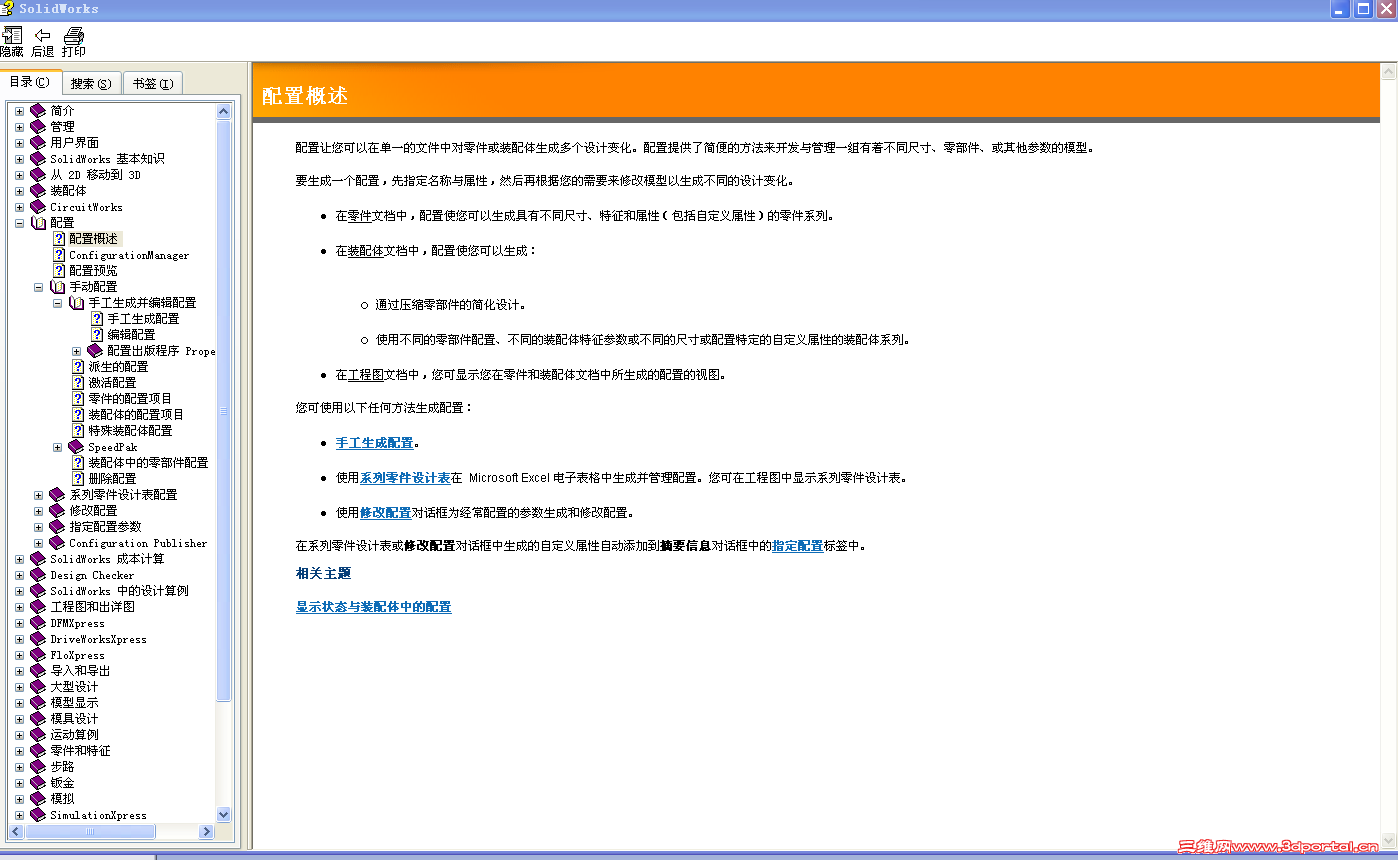The image size is (1398, 860).
Task: Click the Design Checker book icon
Action: [x=38, y=575]
